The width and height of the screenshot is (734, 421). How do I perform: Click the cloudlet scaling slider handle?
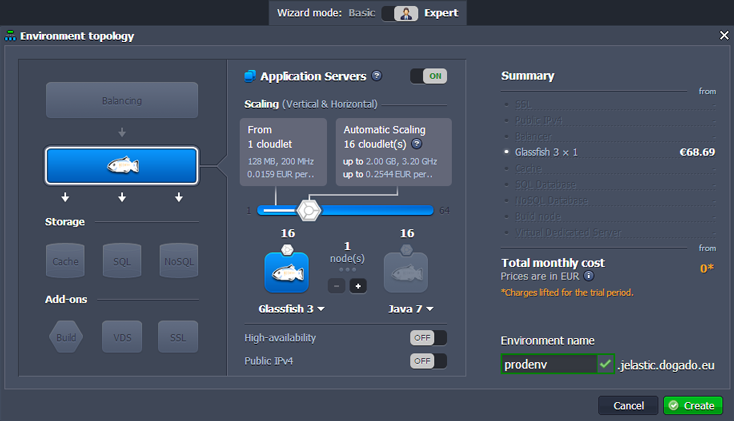point(309,210)
